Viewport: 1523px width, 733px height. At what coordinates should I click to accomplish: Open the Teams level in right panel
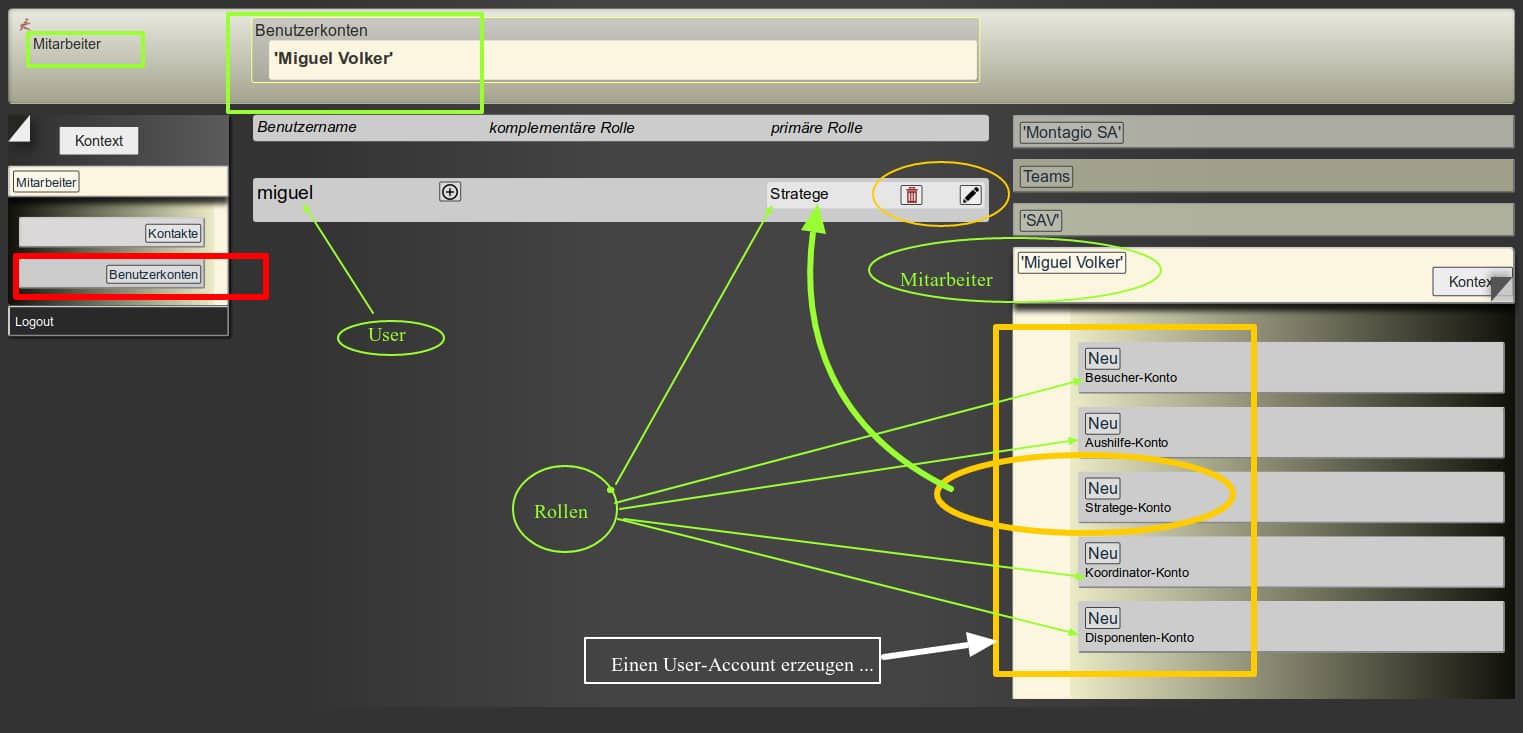1046,176
